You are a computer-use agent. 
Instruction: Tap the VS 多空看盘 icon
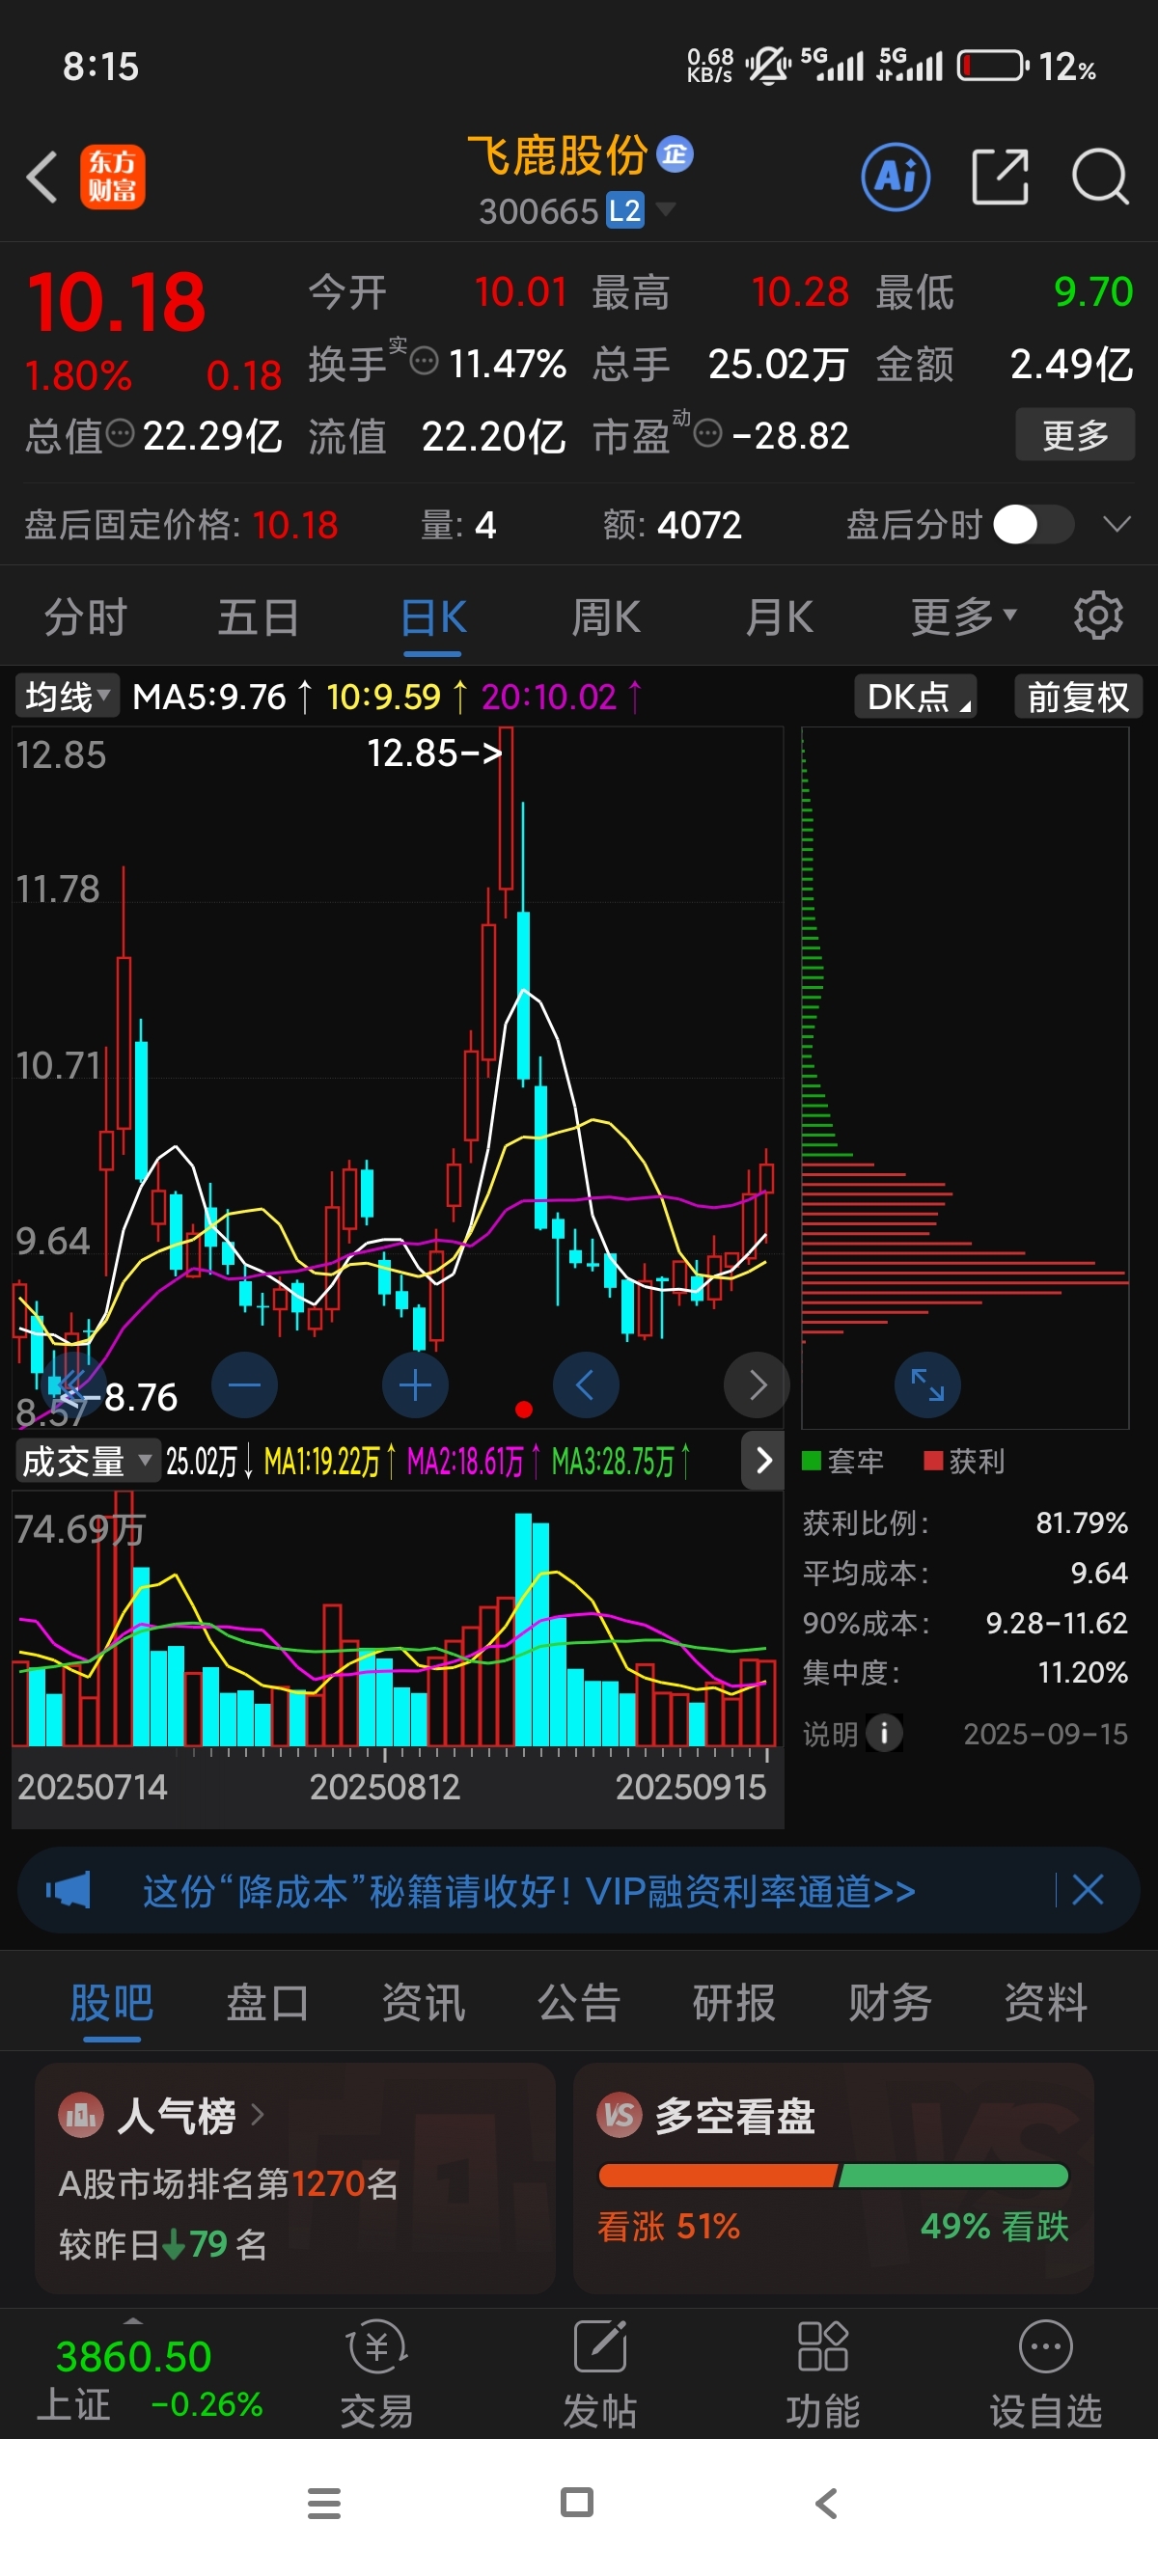[619, 2115]
